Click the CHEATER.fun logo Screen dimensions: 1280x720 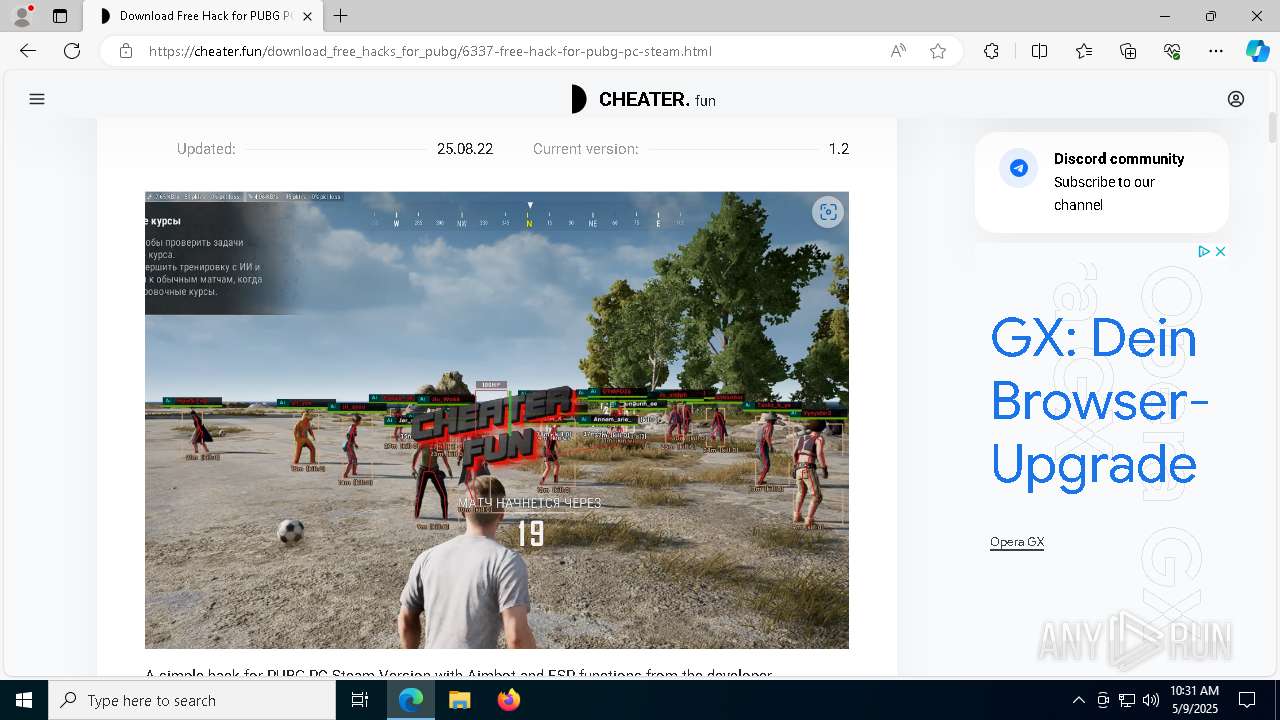click(643, 99)
